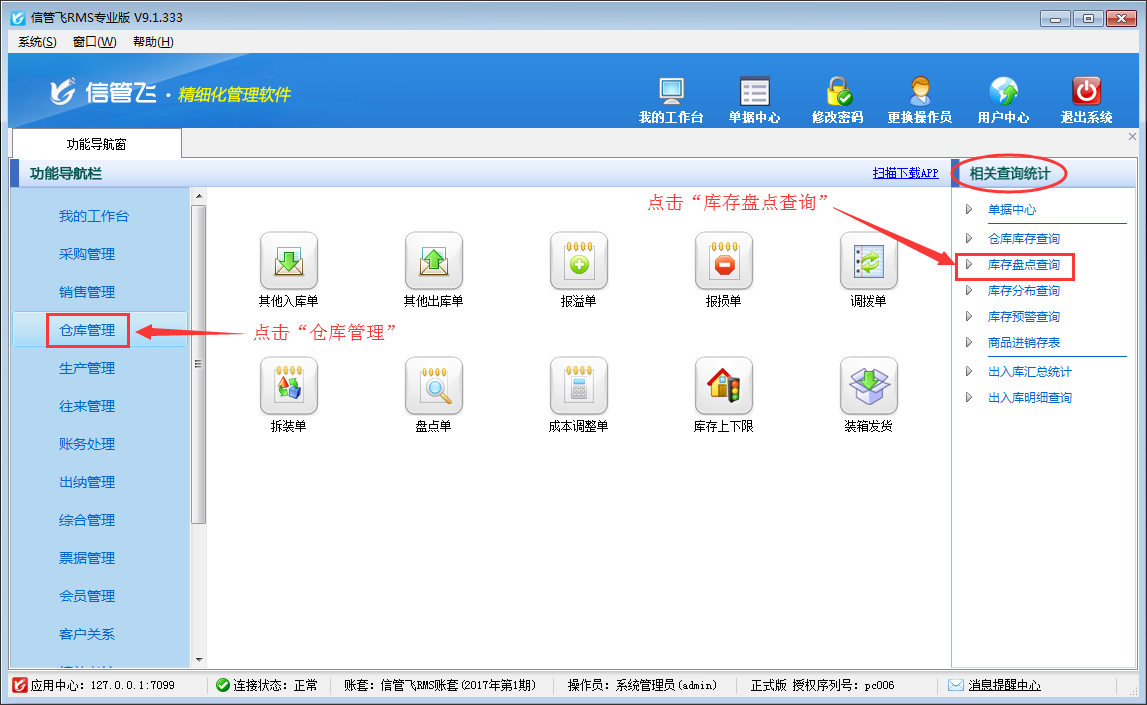This screenshot has height=705, width=1147.
Task: Select 仓库管理 in the navigation sidebar
Action: coord(87,330)
